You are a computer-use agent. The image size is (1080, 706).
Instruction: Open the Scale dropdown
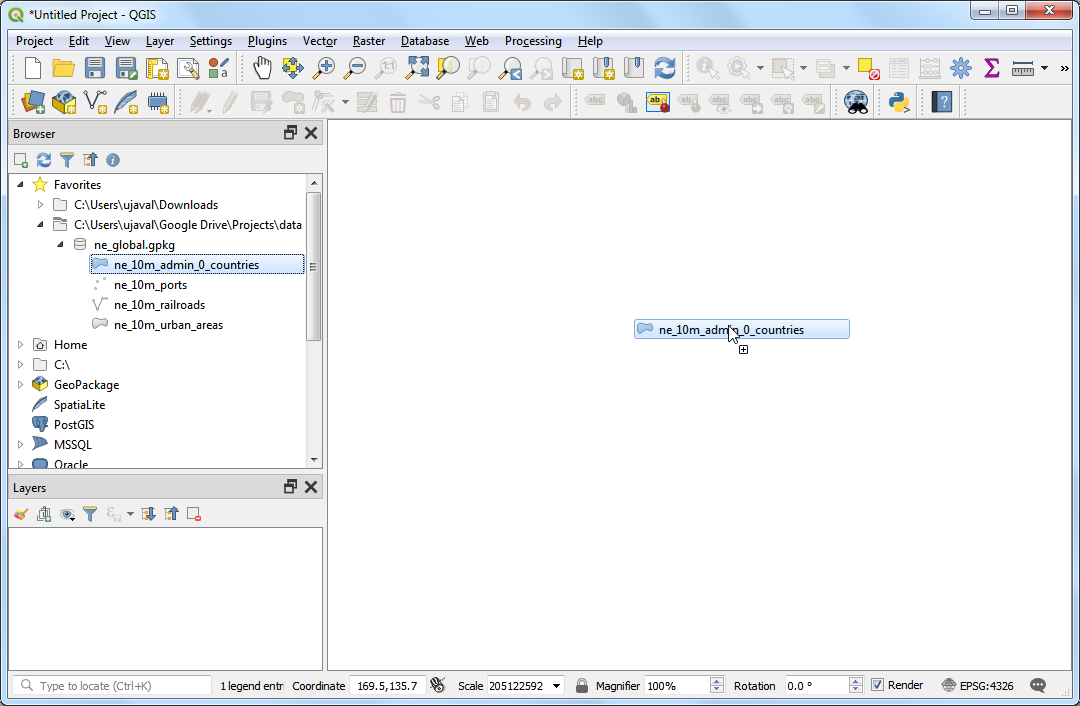coord(556,686)
